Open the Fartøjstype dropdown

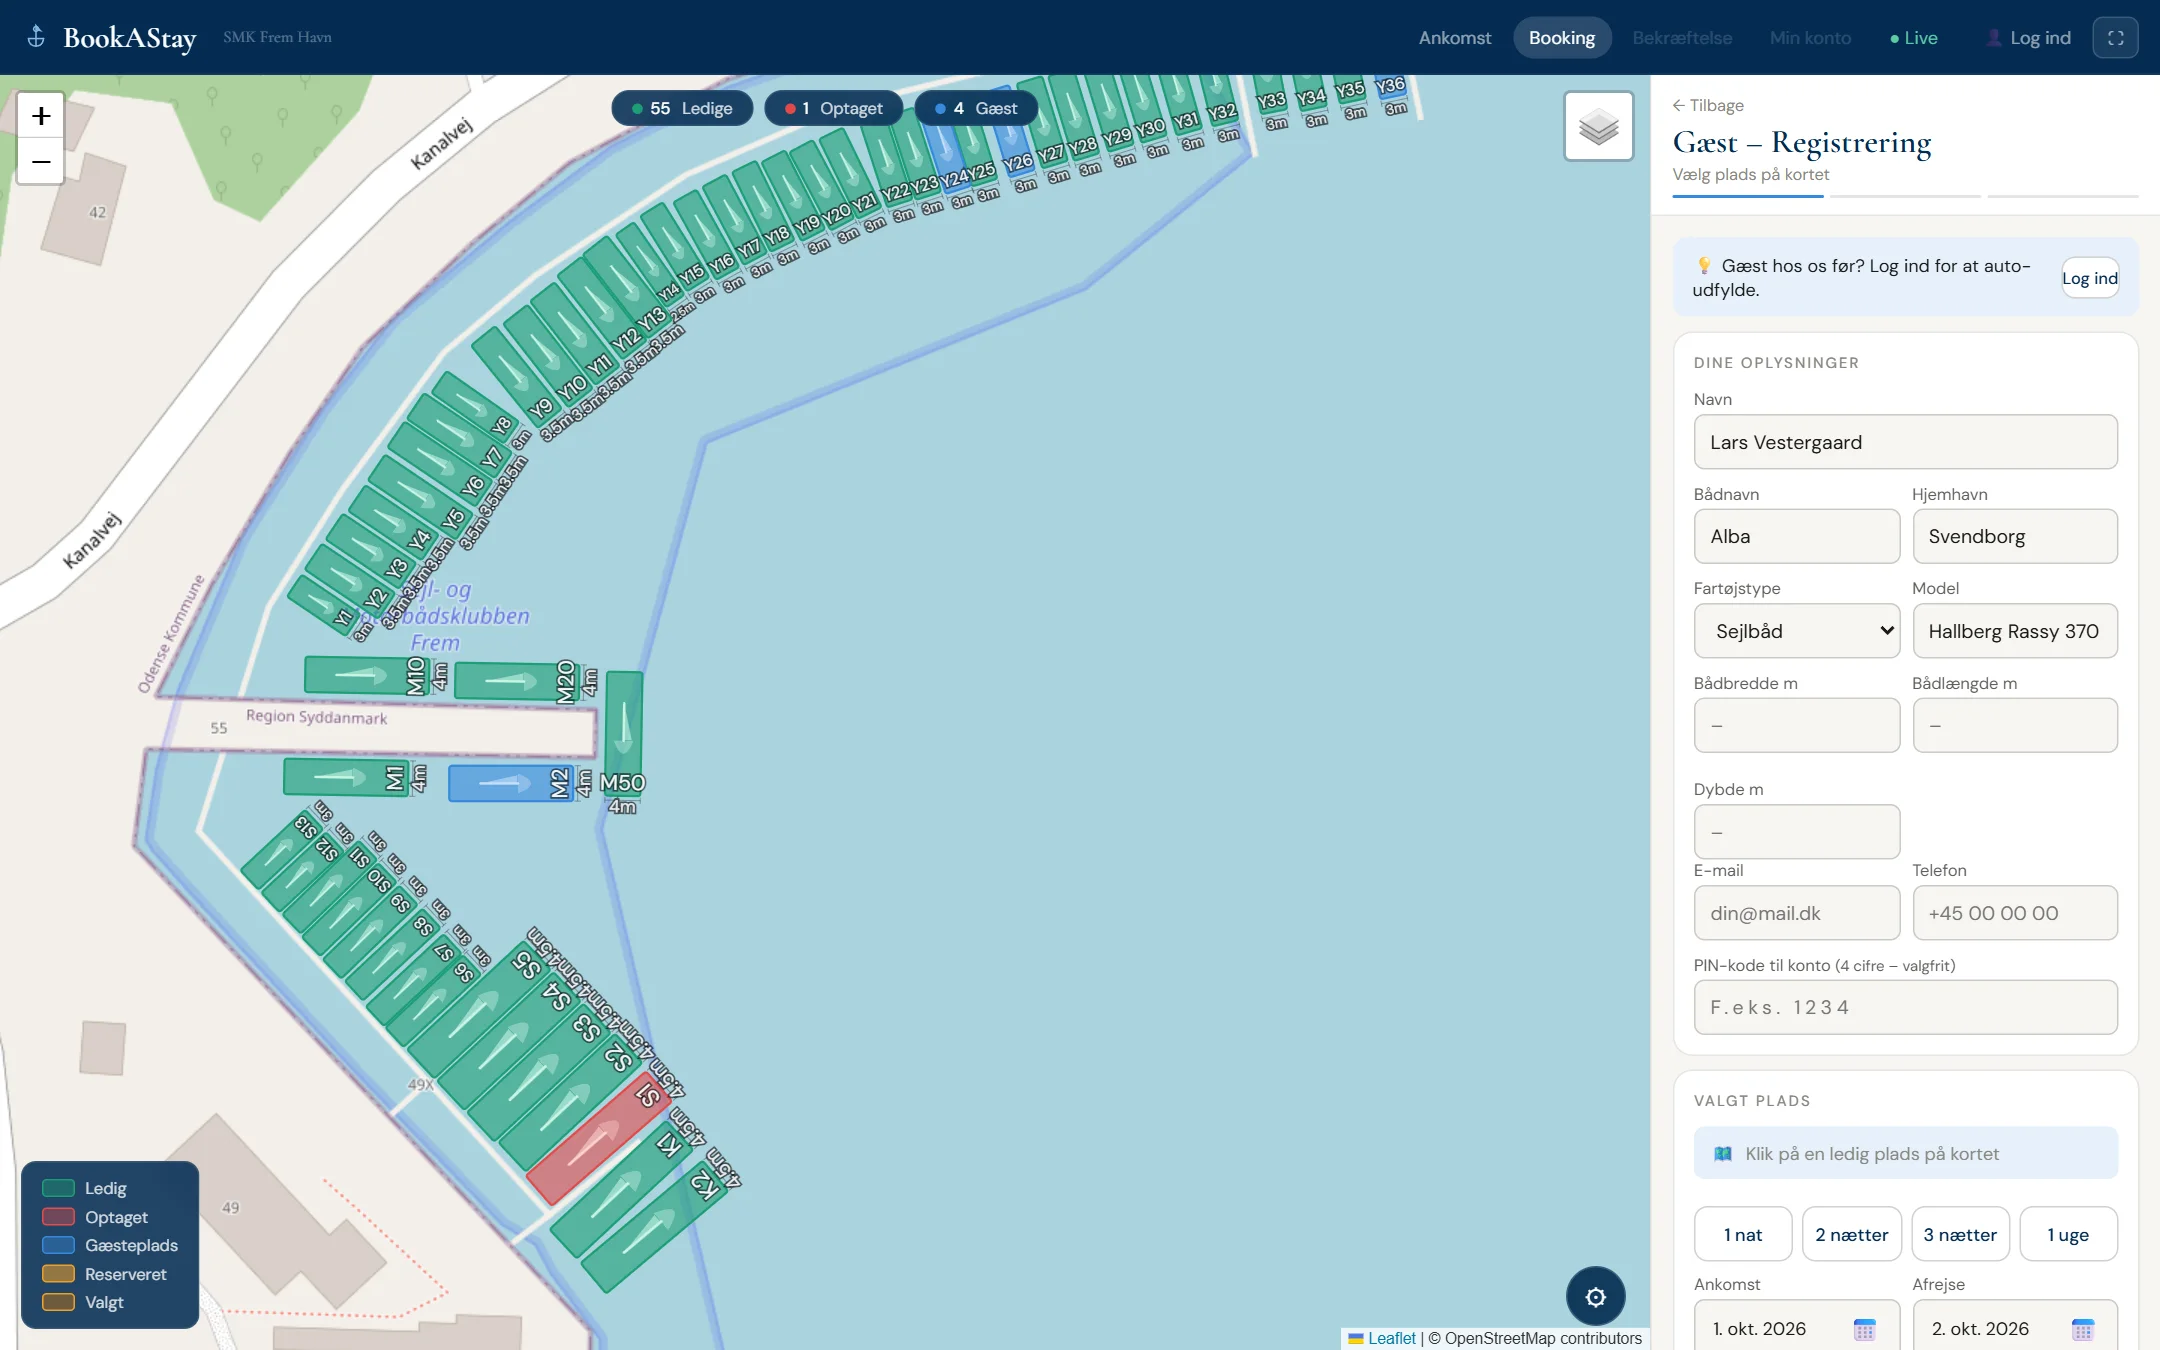click(x=1796, y=631)
